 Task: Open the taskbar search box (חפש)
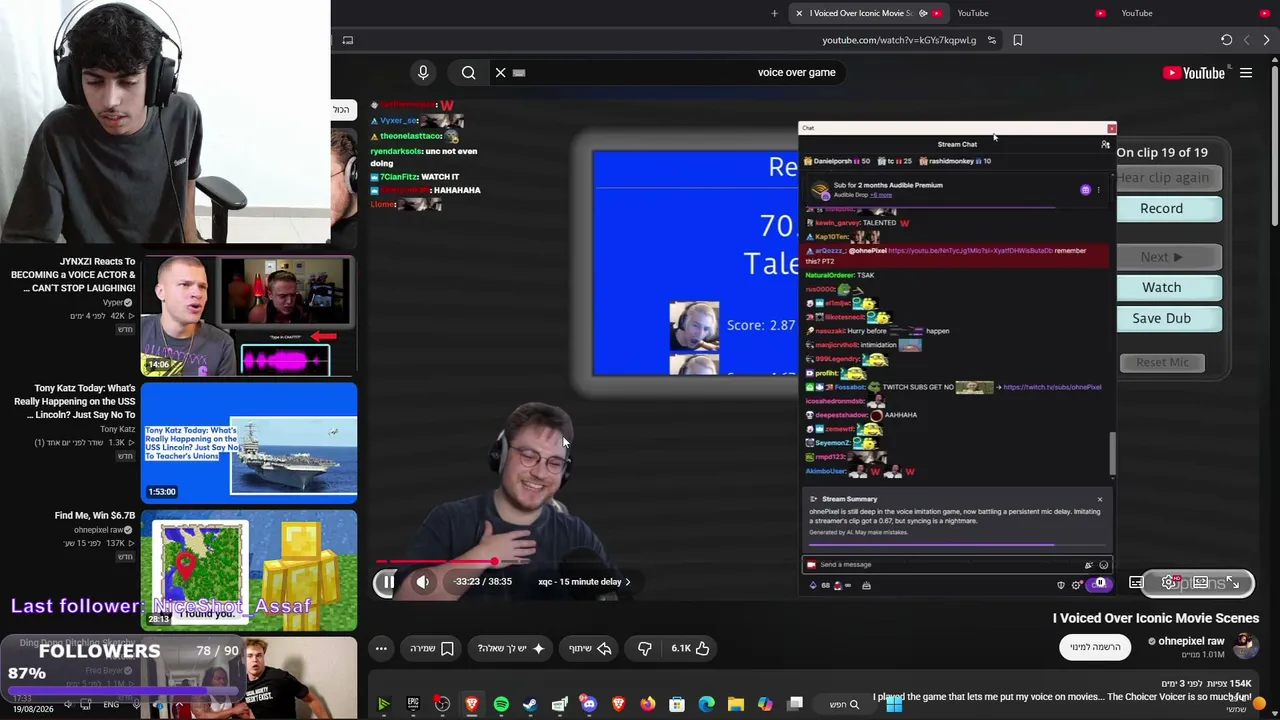845,704
